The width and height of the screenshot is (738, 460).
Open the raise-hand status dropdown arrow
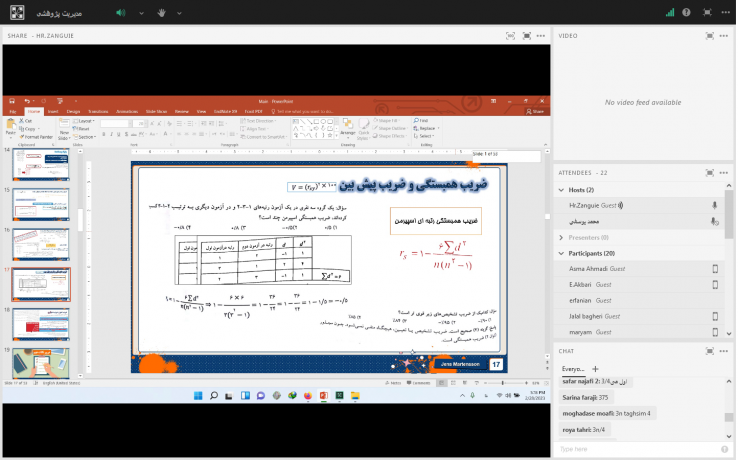click(178, 13)
